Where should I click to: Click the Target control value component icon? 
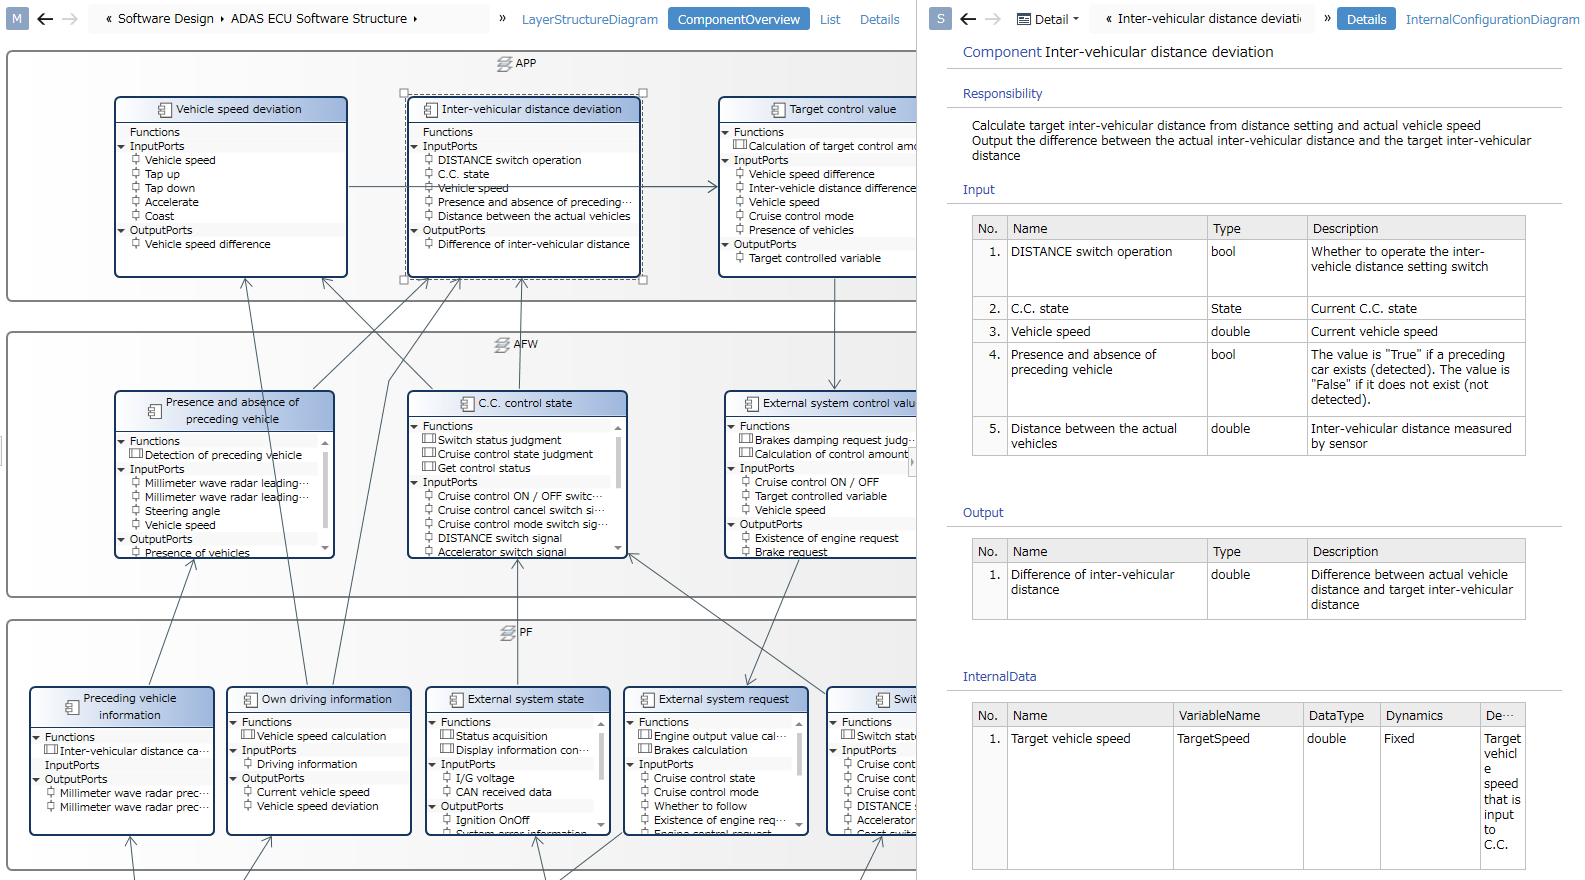778,110
